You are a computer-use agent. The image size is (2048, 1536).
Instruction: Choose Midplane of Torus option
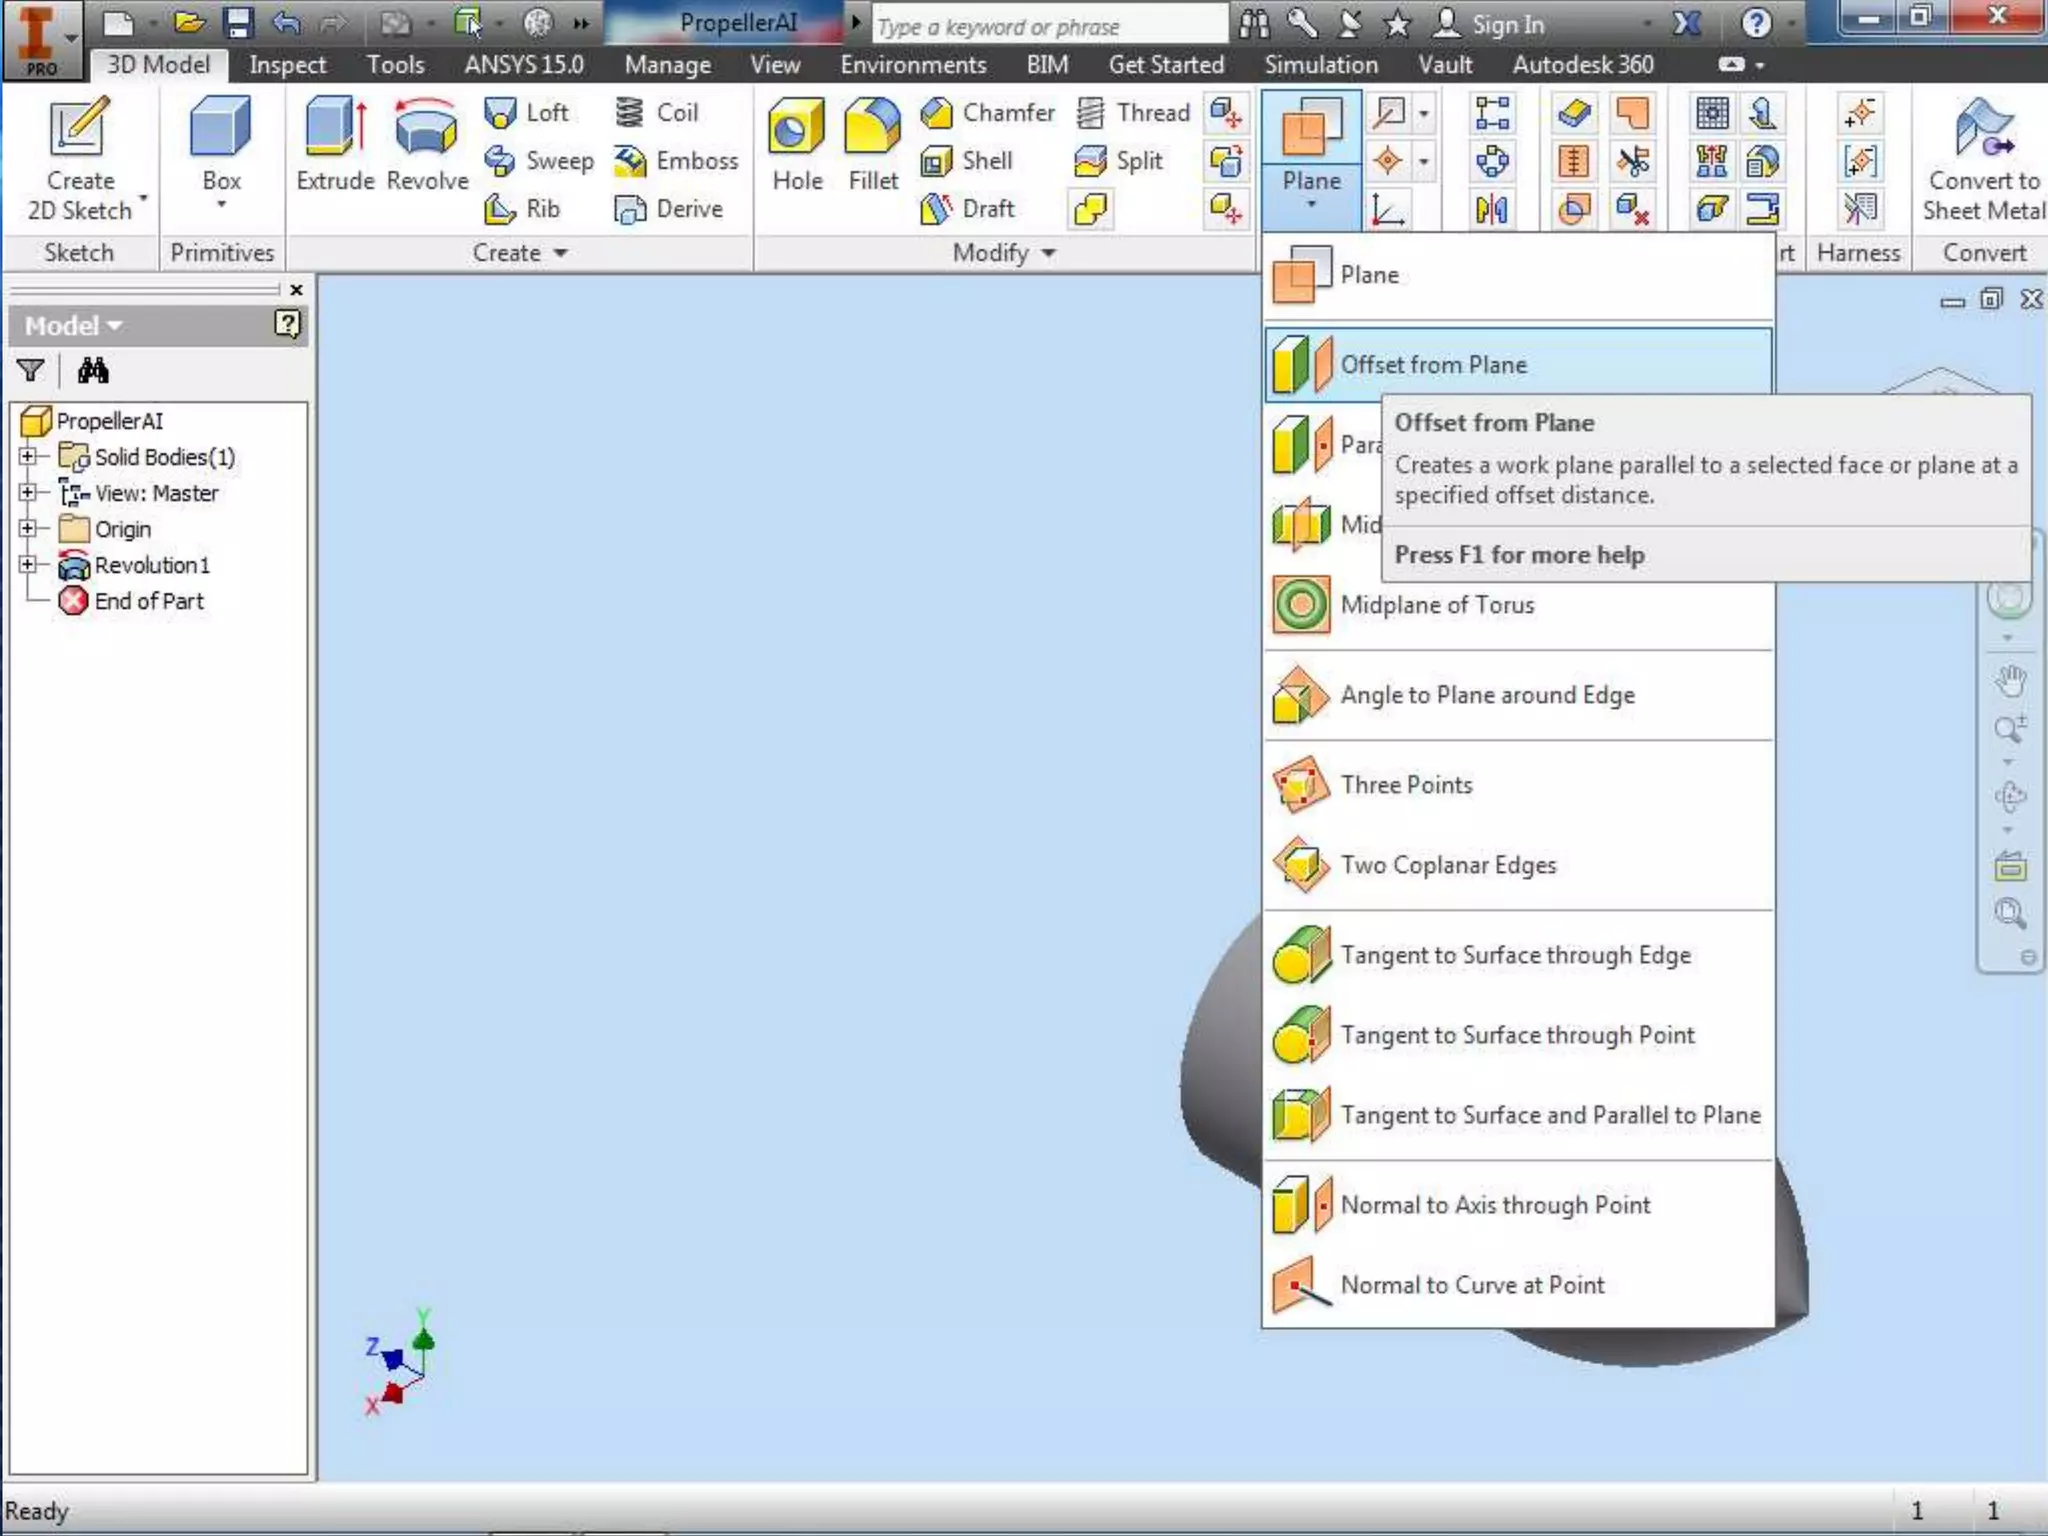(1436, 605)
